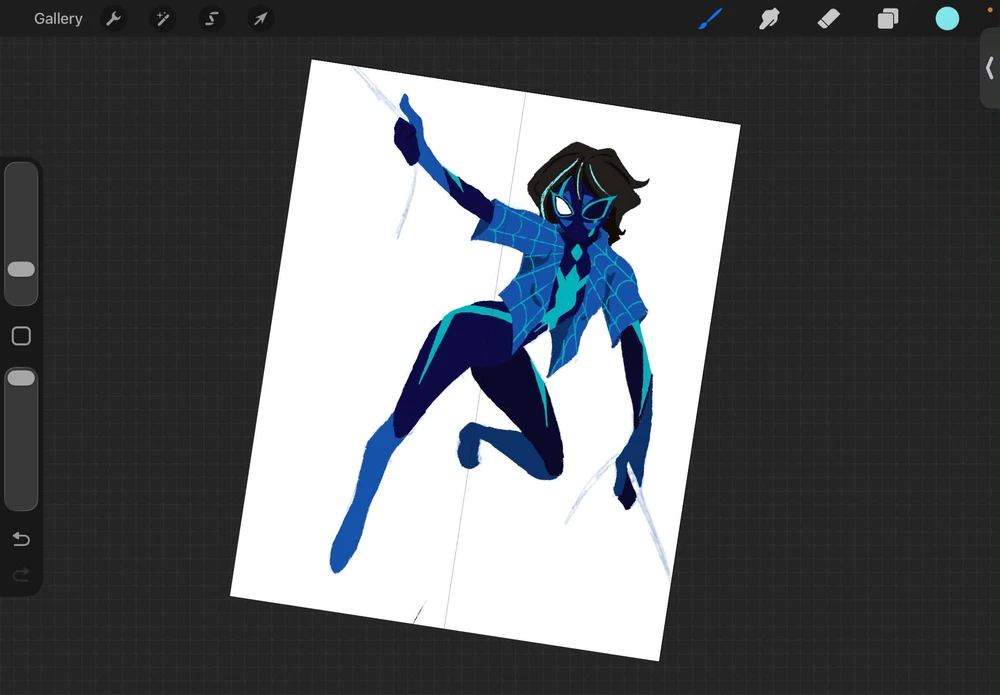Click the brush opacity slider handle
This screenshot has height=695, width=1000.
[x=21, y=378]
